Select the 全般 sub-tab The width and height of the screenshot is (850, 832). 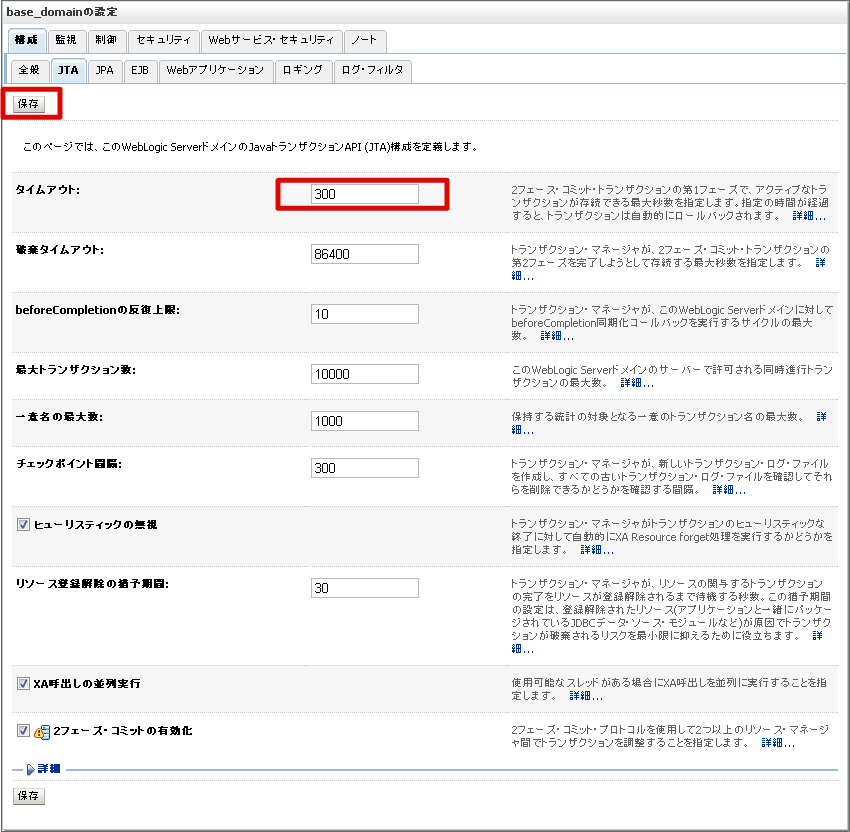click(29, 70)
